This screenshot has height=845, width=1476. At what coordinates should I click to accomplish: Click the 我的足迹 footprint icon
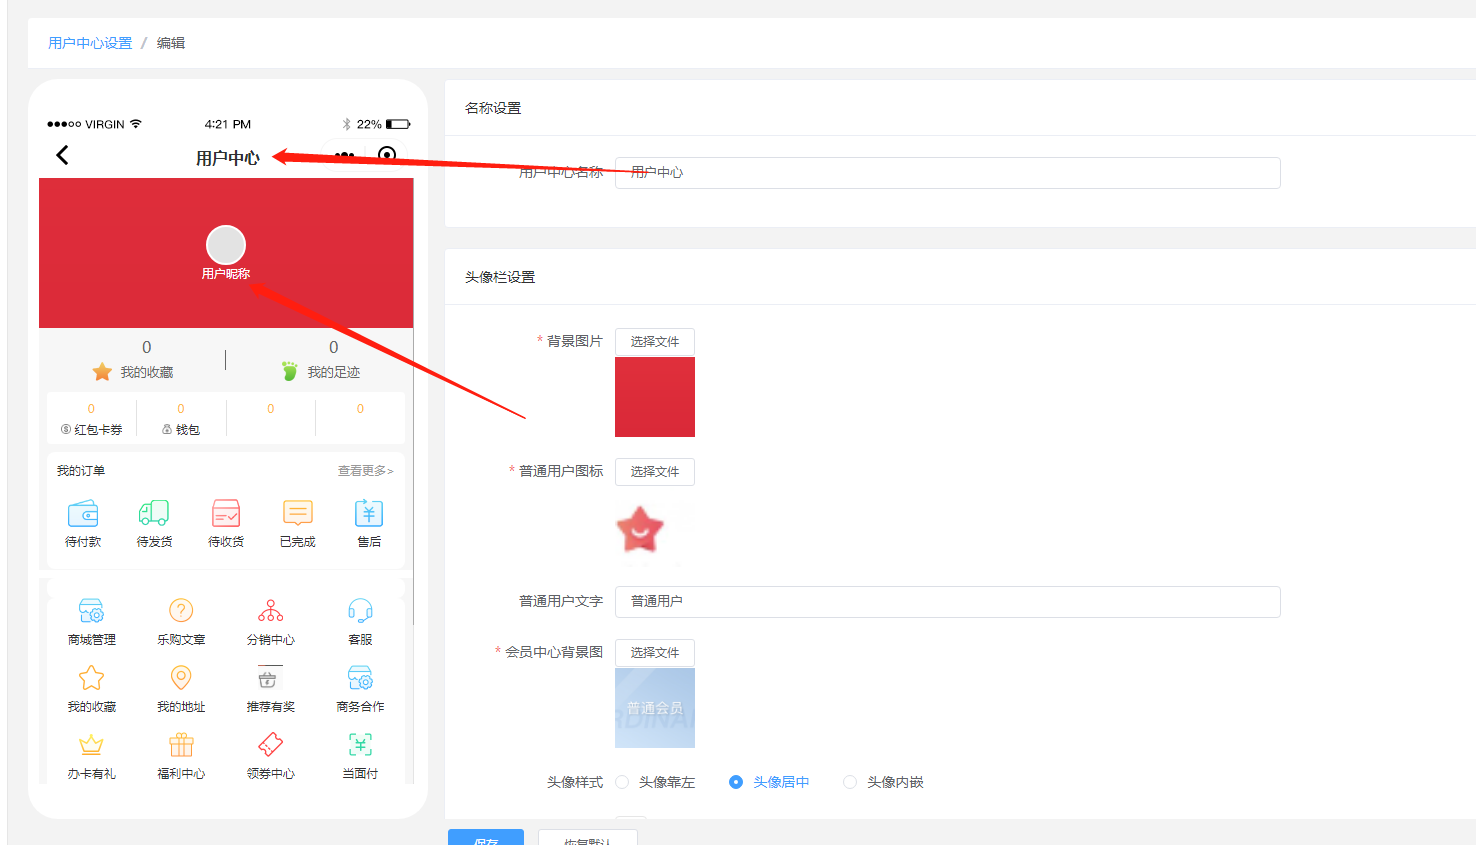tap(290, 371)
